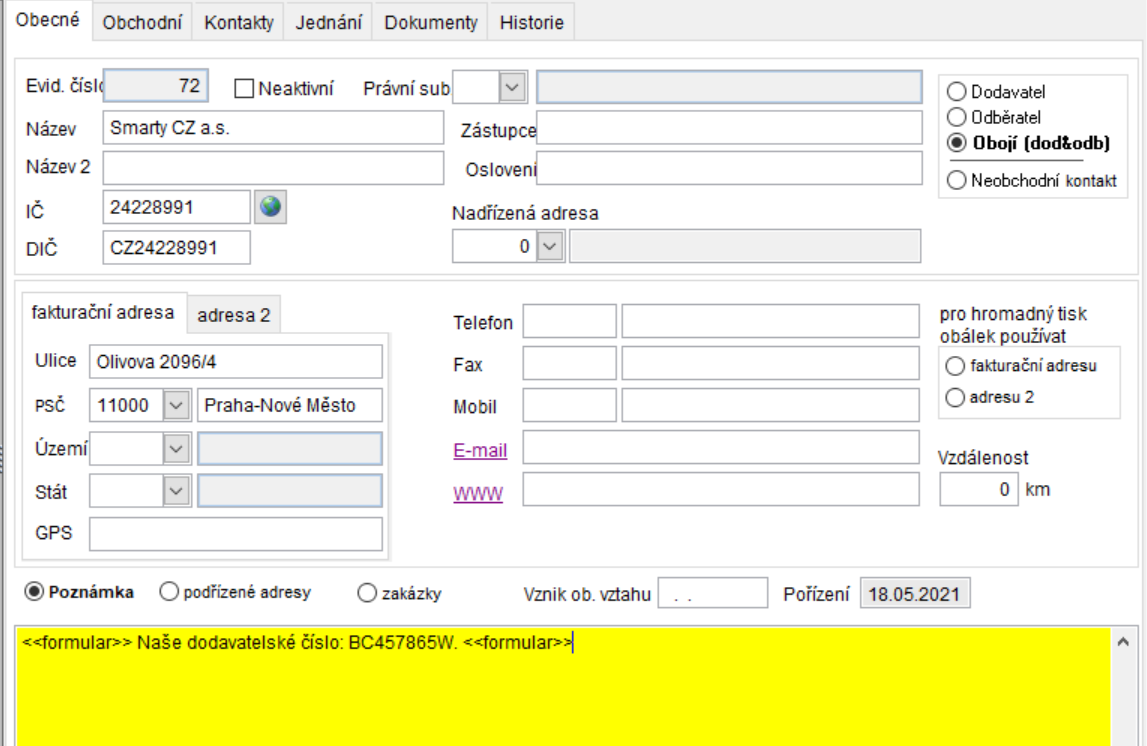Select the Dodavatel radio button
The width and height of the screenshot is (1147, 746).
point(955,92)
